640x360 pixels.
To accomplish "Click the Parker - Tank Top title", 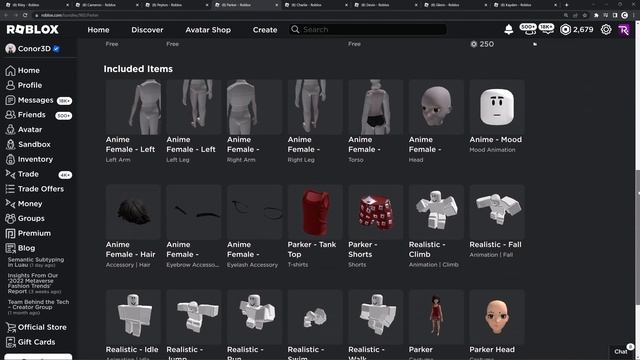I will point(312,249).
